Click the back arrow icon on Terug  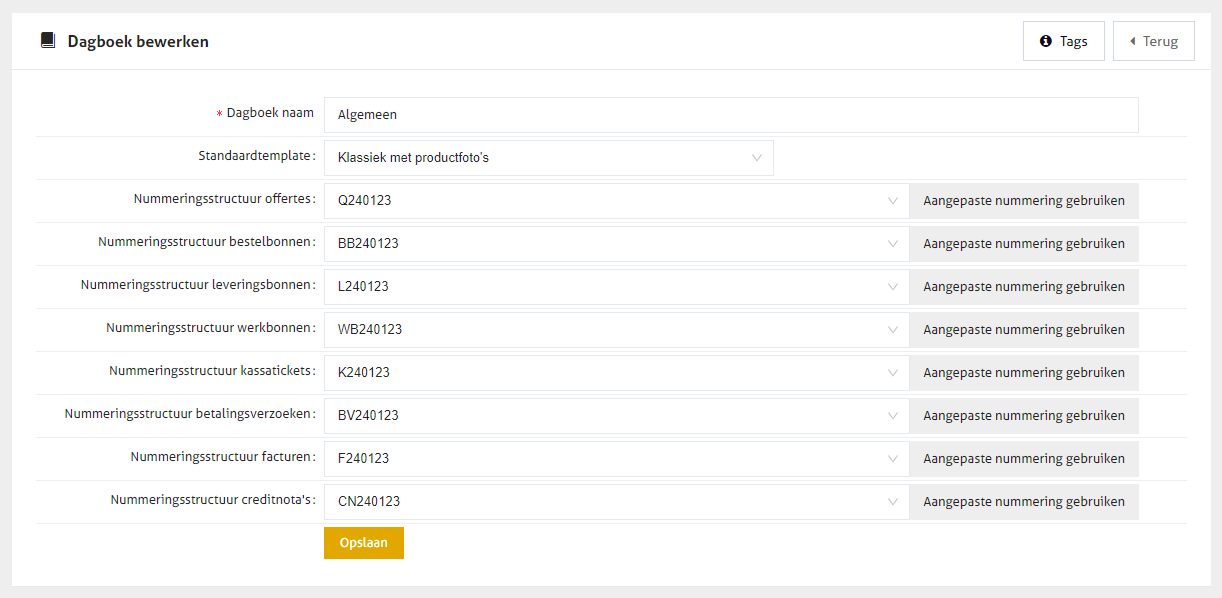1133,41
